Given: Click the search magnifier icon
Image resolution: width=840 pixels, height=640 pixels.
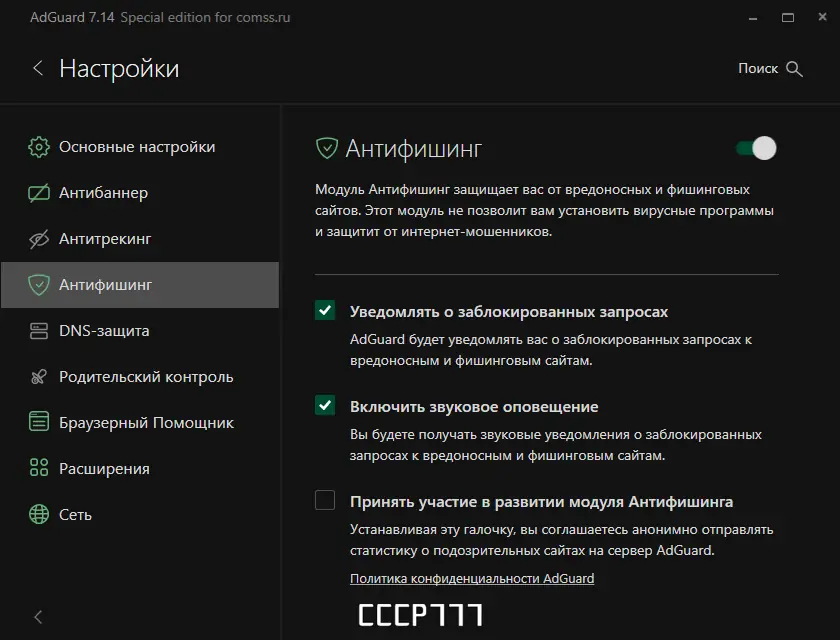Looking at the screenshot, I should [795, 69].
